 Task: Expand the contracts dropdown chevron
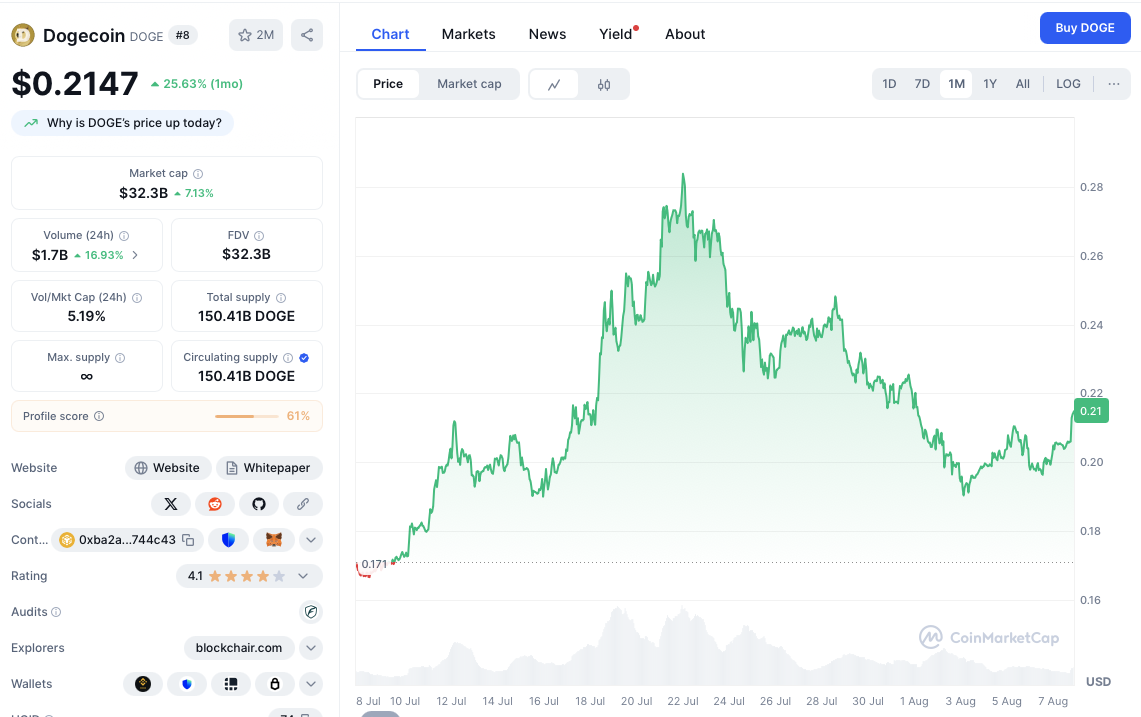tap(311, 539)
